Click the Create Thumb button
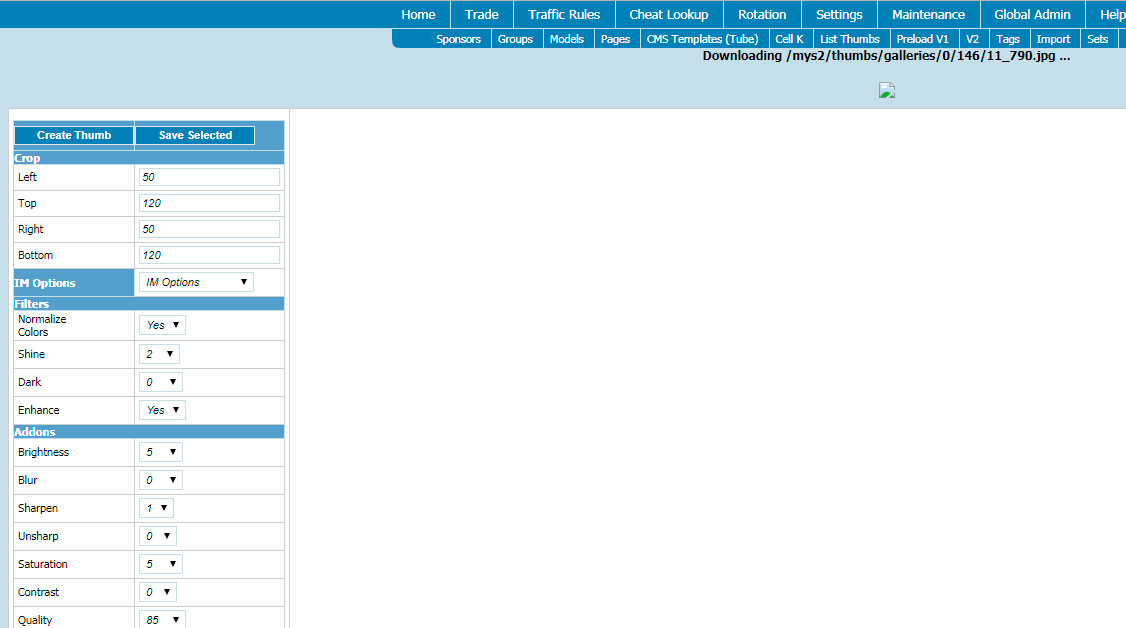The image size is (1126, 628). 74,135
